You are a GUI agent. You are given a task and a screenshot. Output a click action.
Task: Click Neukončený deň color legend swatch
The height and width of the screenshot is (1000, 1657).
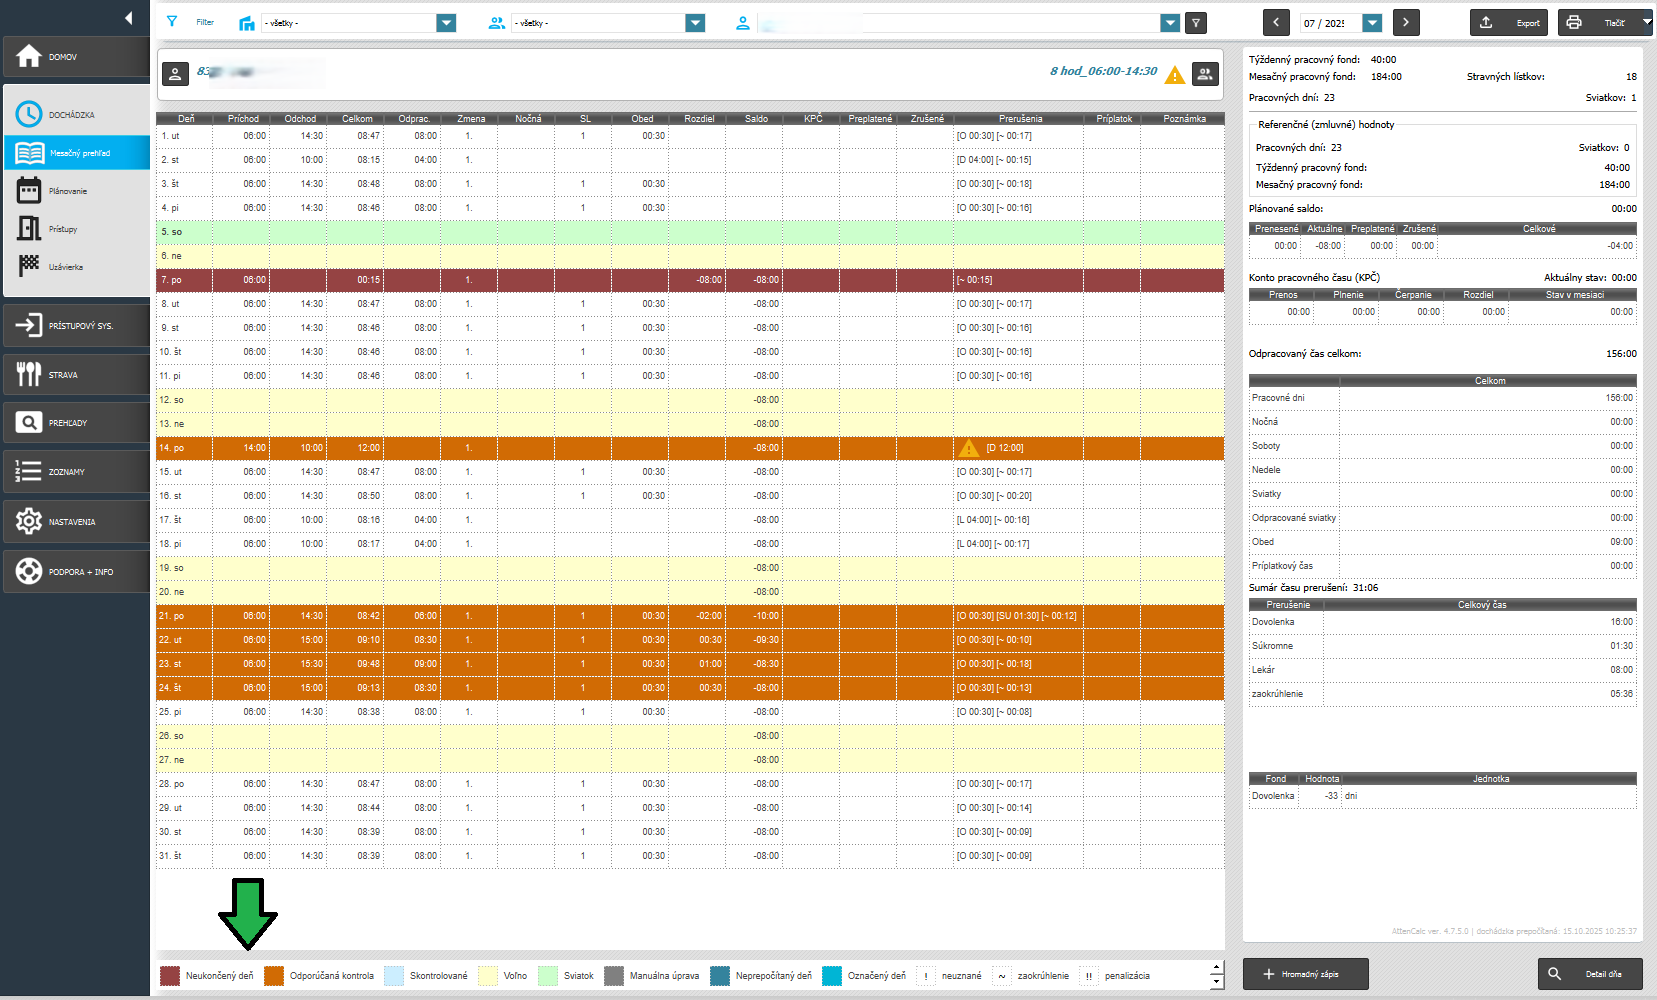pyautogui.click(x=170, y=976)
